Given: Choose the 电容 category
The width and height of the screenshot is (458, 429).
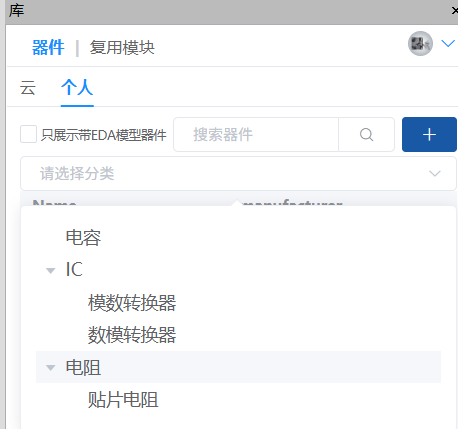Looking at the screenshot, I should click(x=83, y=238).
